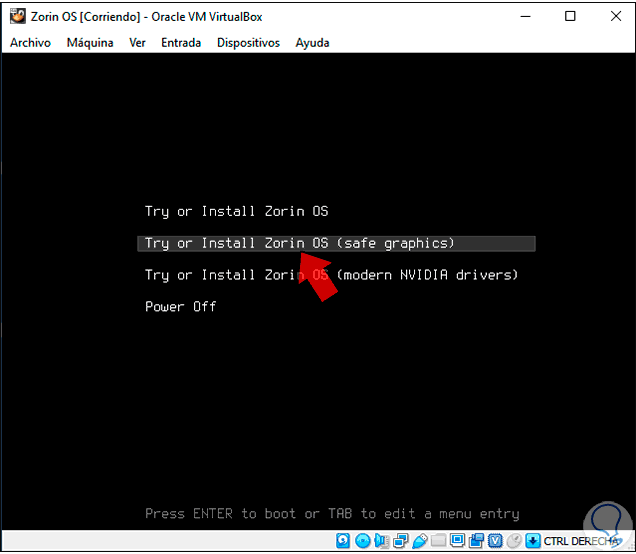Click the shared folders status icon
The width and height of the screenshot is (636, 554).
coord(438,541)
